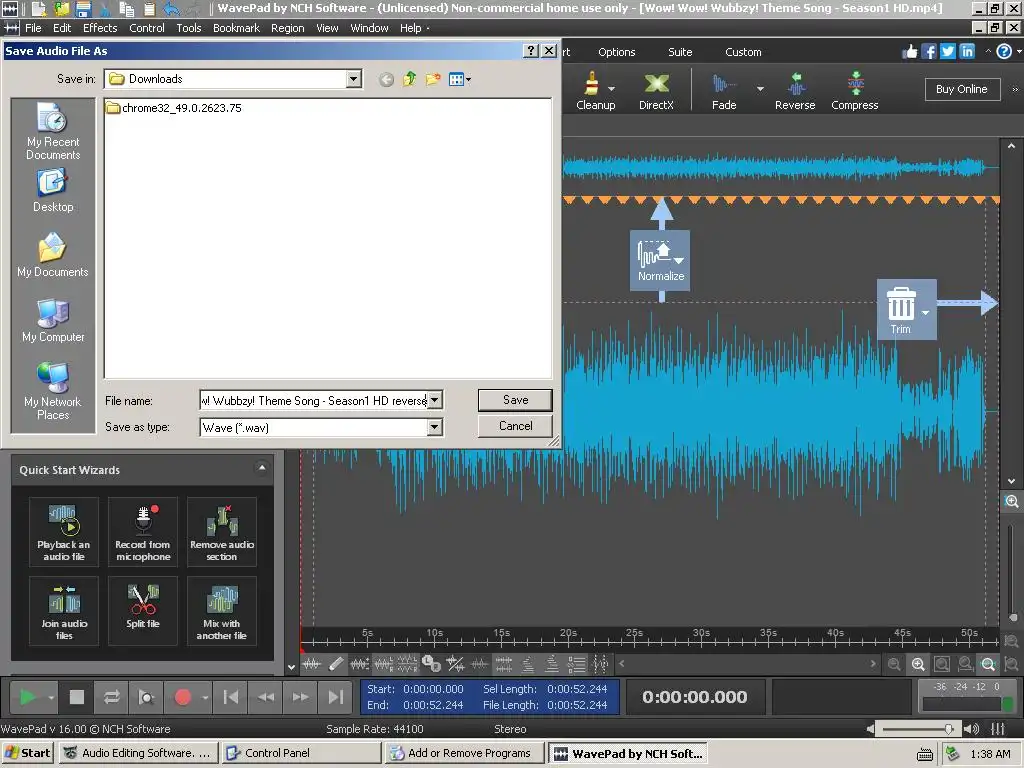
Task: Click the Save button
Action: pos(515,400)
